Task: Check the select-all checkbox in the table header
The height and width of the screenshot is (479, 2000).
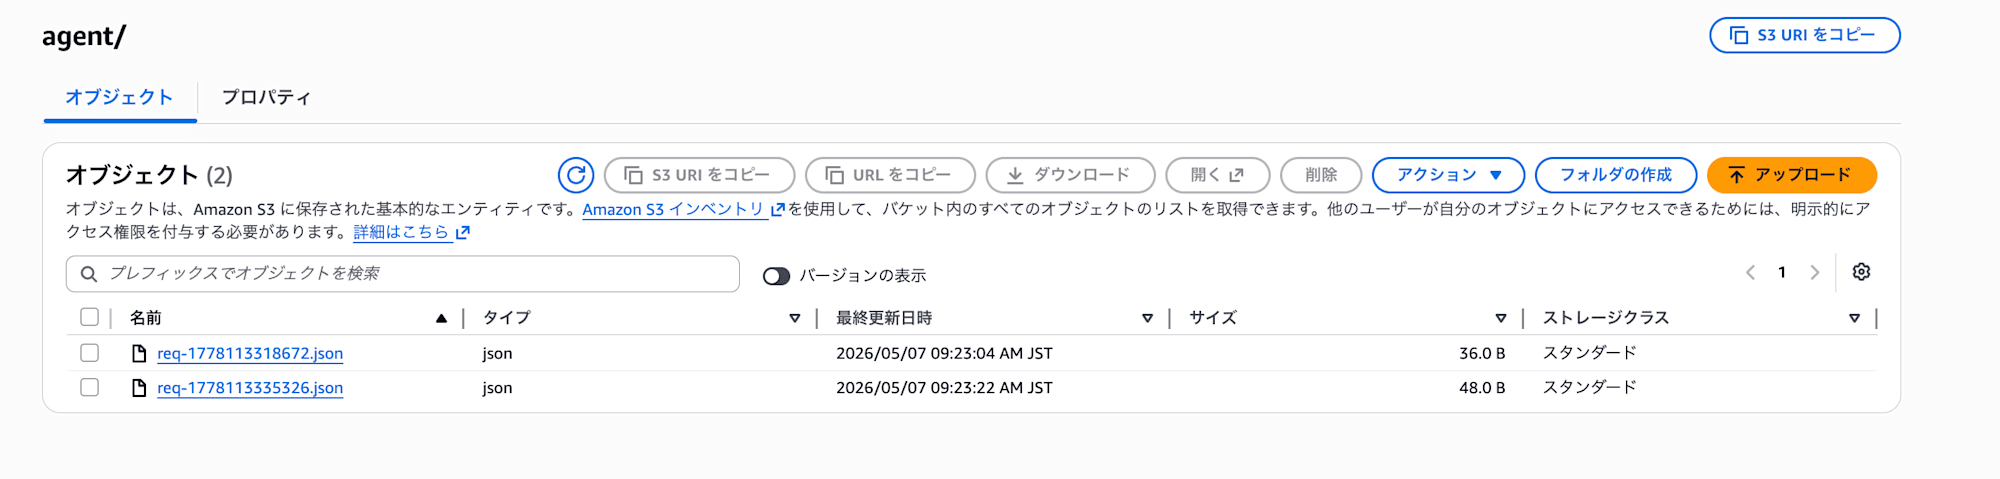Action: tap(90, 317)
